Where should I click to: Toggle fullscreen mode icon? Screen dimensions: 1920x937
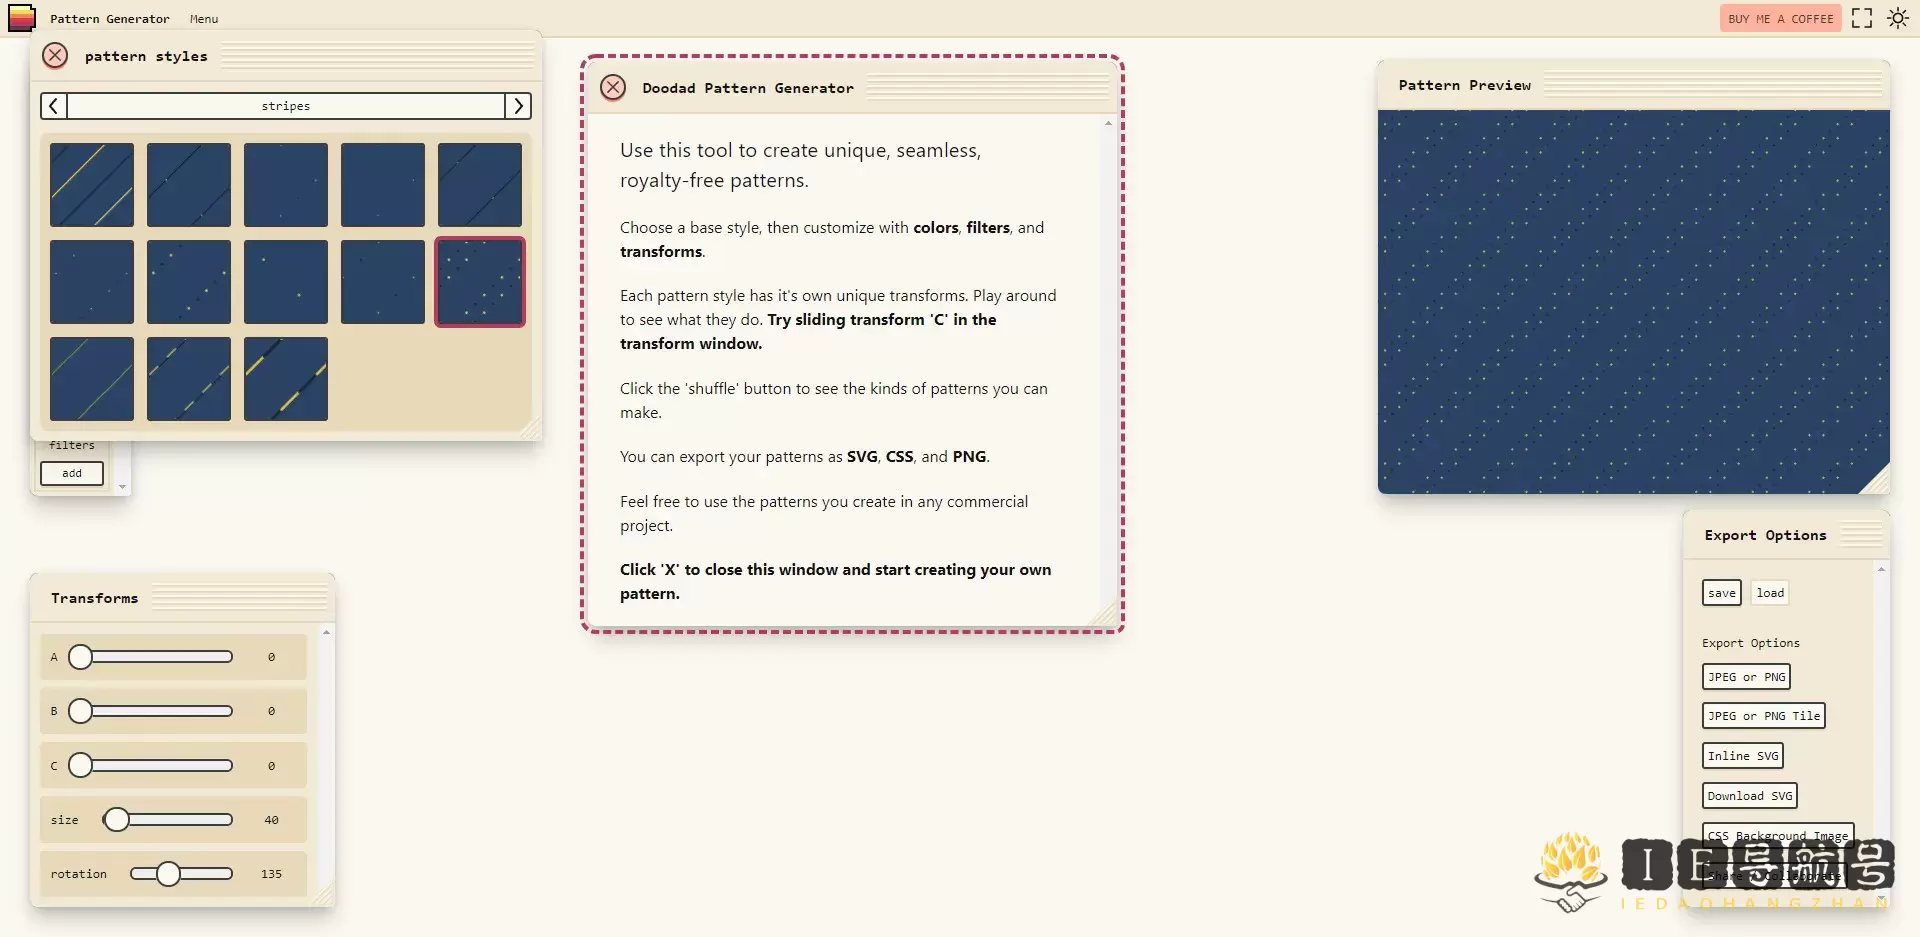[1861, 18]
